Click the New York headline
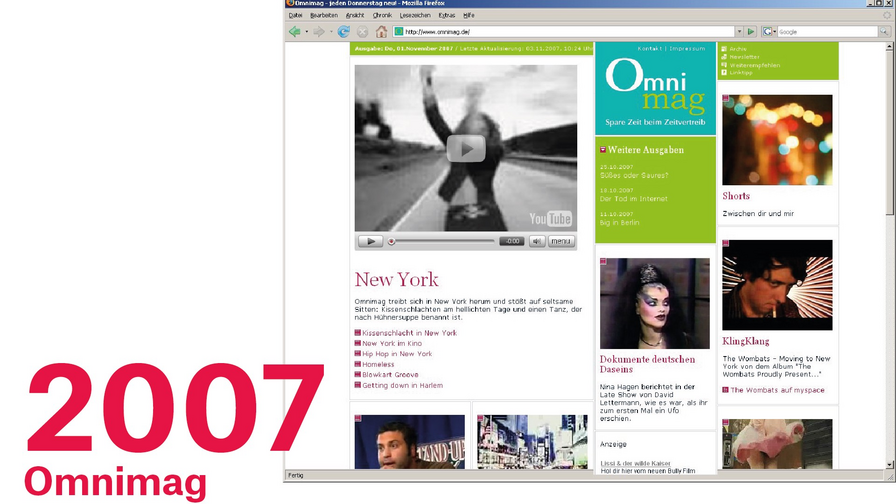The image size is (896, 504). [397, 279]
